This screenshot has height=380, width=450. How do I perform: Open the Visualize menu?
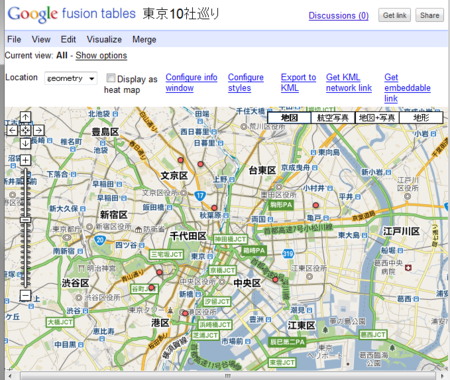coord(104,39)
